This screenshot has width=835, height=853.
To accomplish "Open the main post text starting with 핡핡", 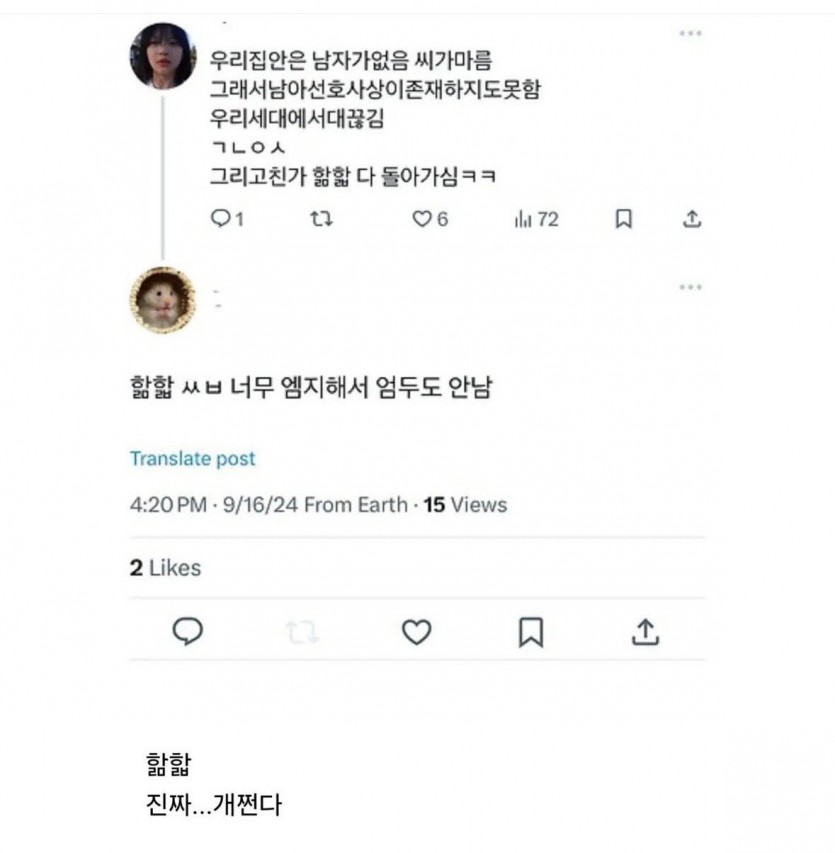I will click(x=311, y=387).
